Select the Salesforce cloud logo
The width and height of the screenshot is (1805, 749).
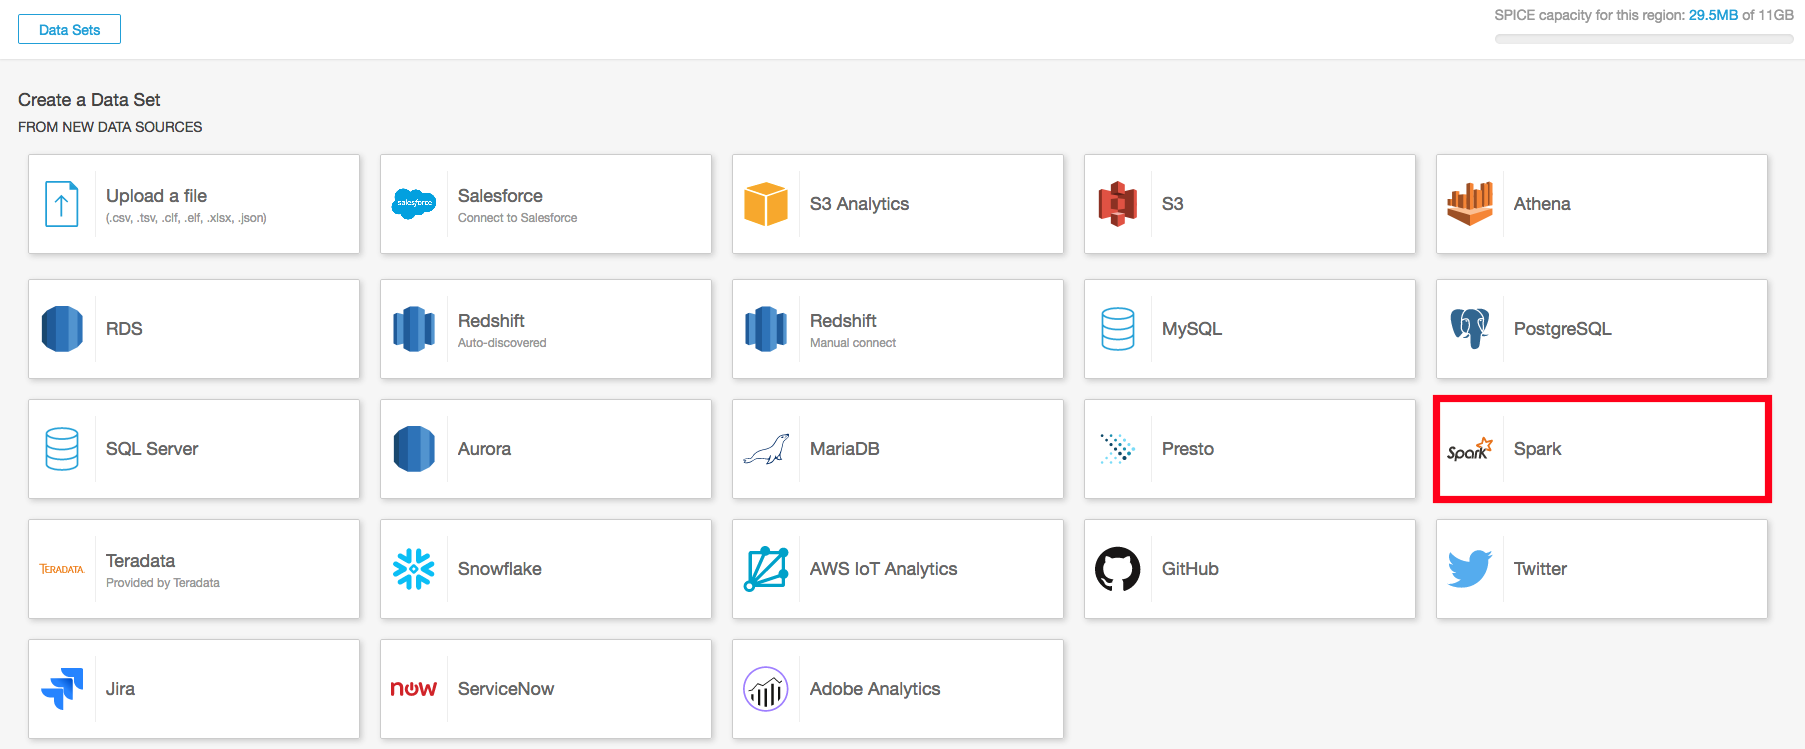click(x=414, y=204)
